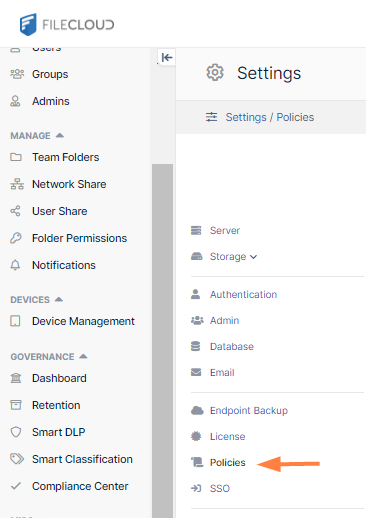This screenshot has width=366, height=518.
Task: Click the sidebar vertical scrollbar
Action: pos(162,341)
